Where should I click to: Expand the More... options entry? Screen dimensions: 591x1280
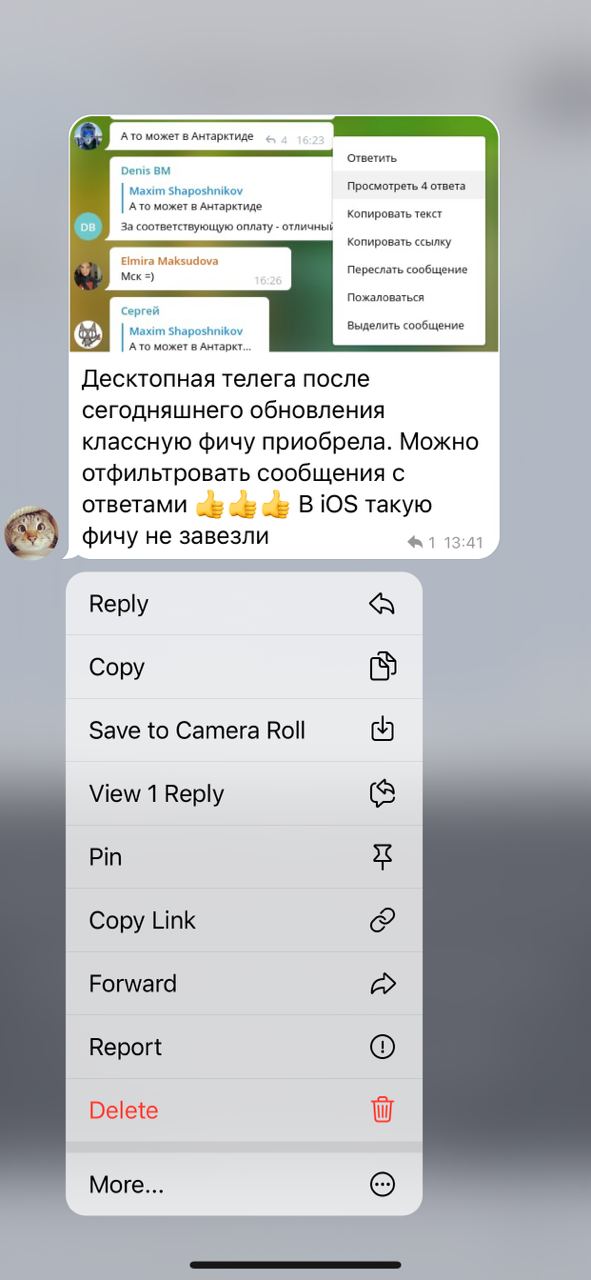244,1184
